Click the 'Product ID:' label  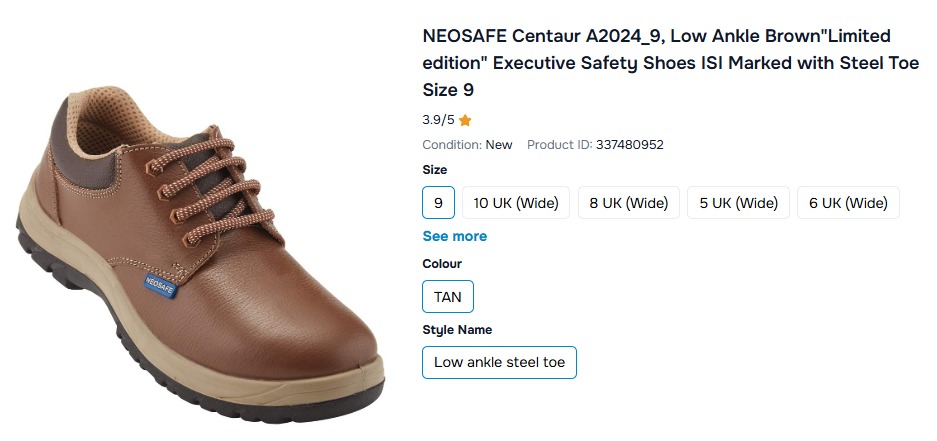(x=559, y=145)
